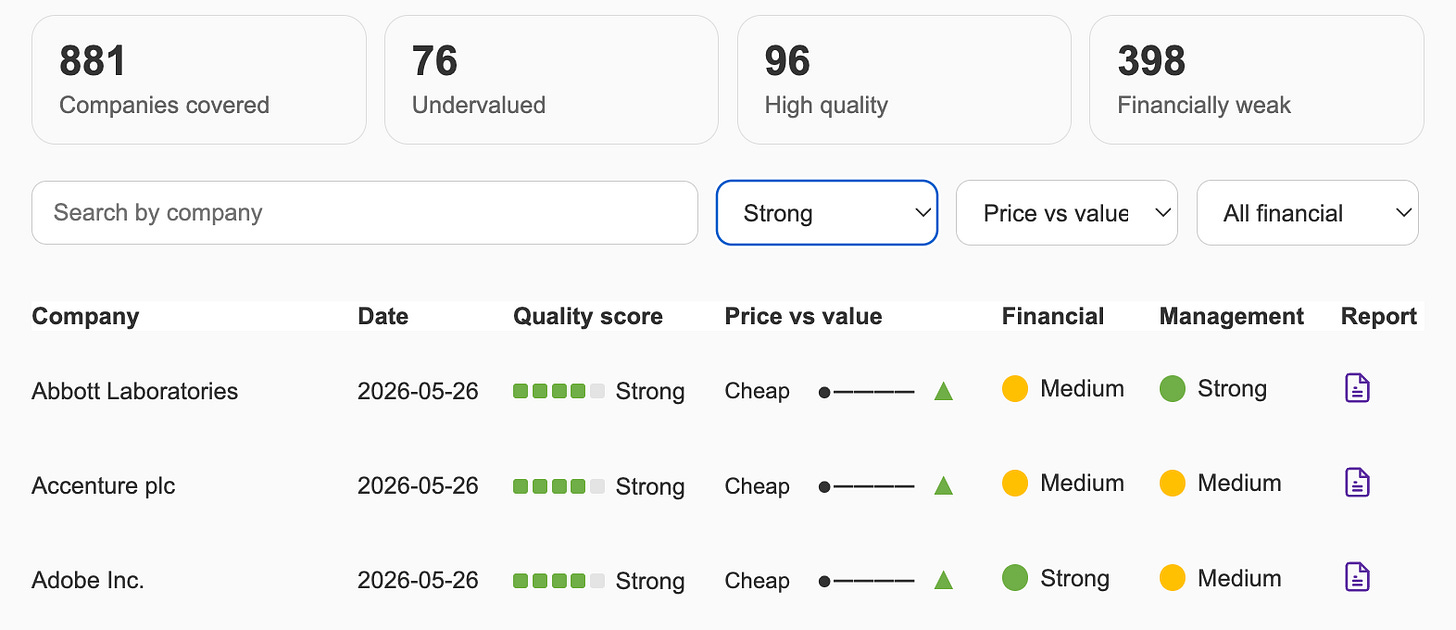Click the green triangle in Abbott Laboratories row

(x=943, y=391)
